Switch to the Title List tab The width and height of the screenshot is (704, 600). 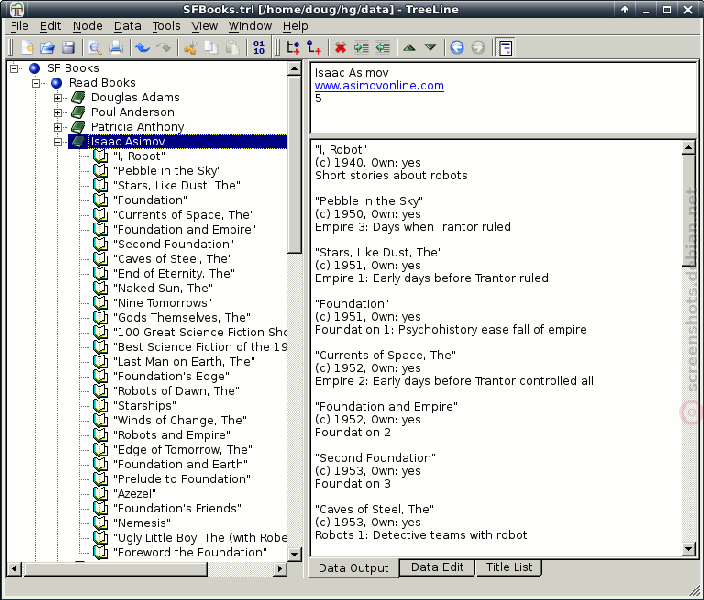pos(509,567)
